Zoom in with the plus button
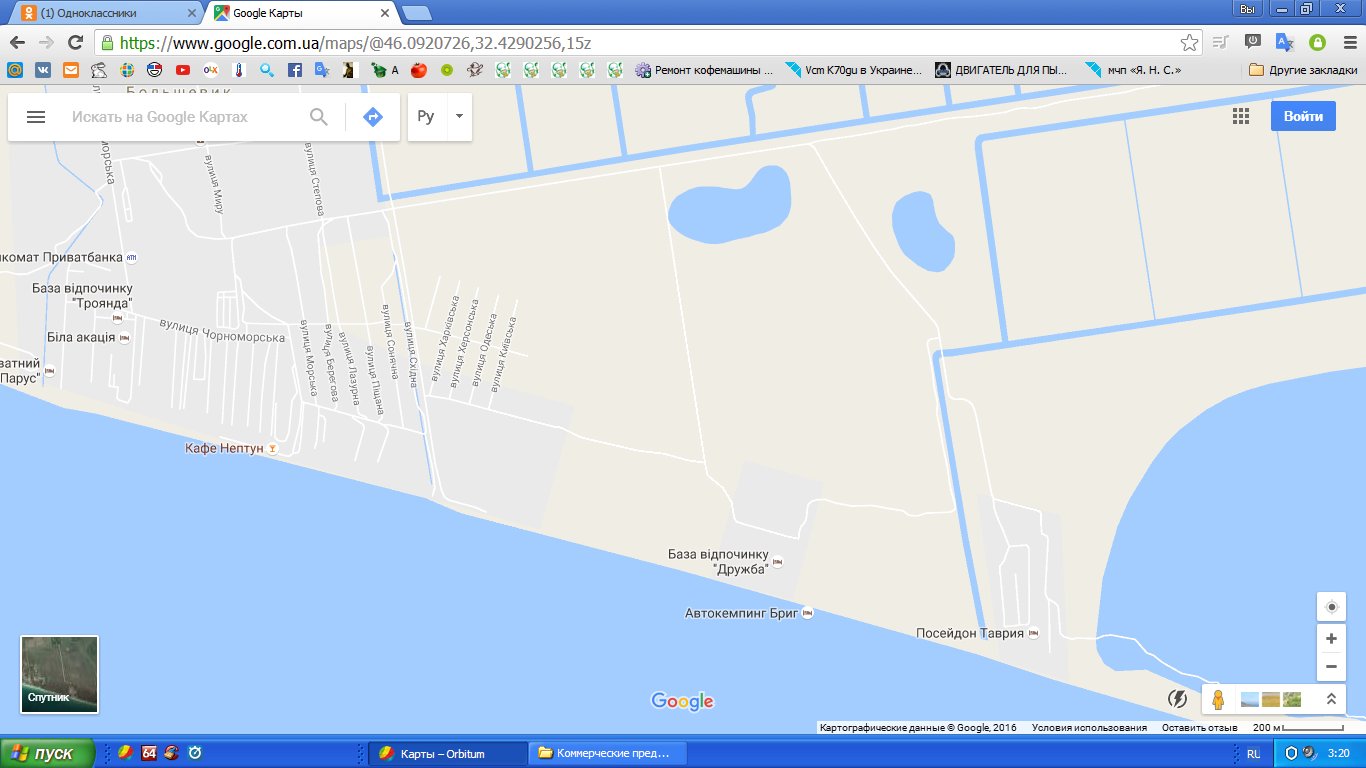The image size is (1366, 768). [1331, 639]
